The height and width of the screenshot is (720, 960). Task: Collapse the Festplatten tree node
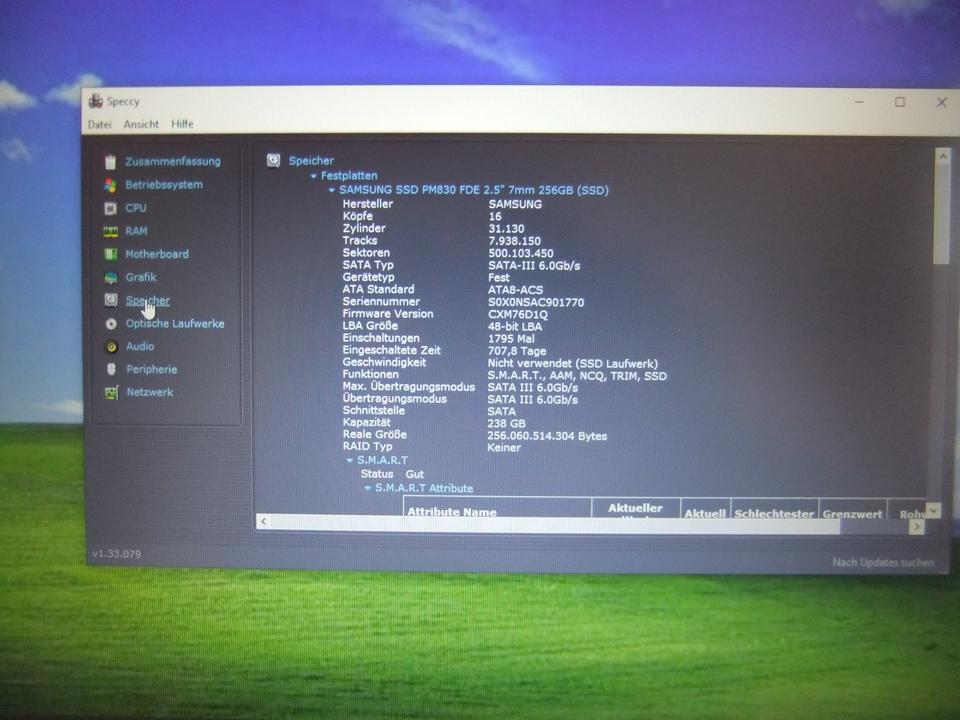coord(313,176)
